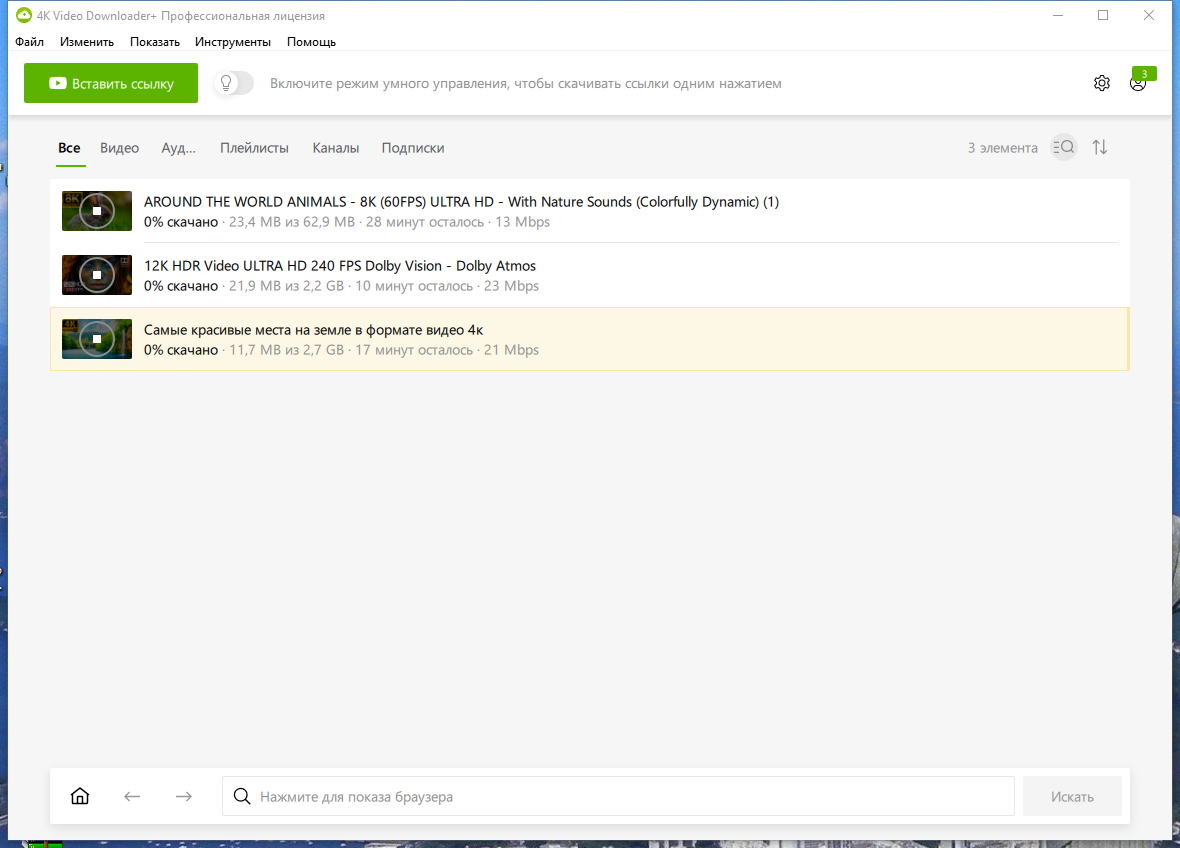Open the search-in-list filter icon
The width and height of the screenshot is (1180, 848).
1063,147
